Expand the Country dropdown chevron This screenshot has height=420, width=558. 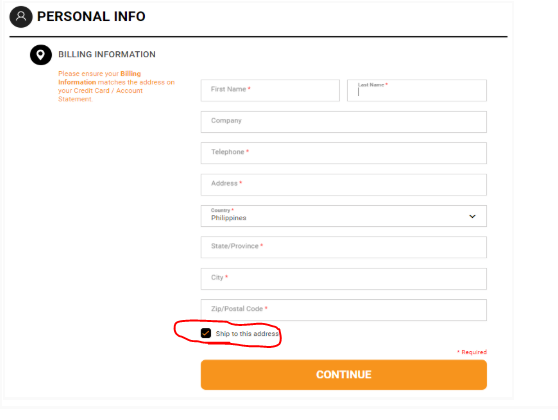(472, 216)
